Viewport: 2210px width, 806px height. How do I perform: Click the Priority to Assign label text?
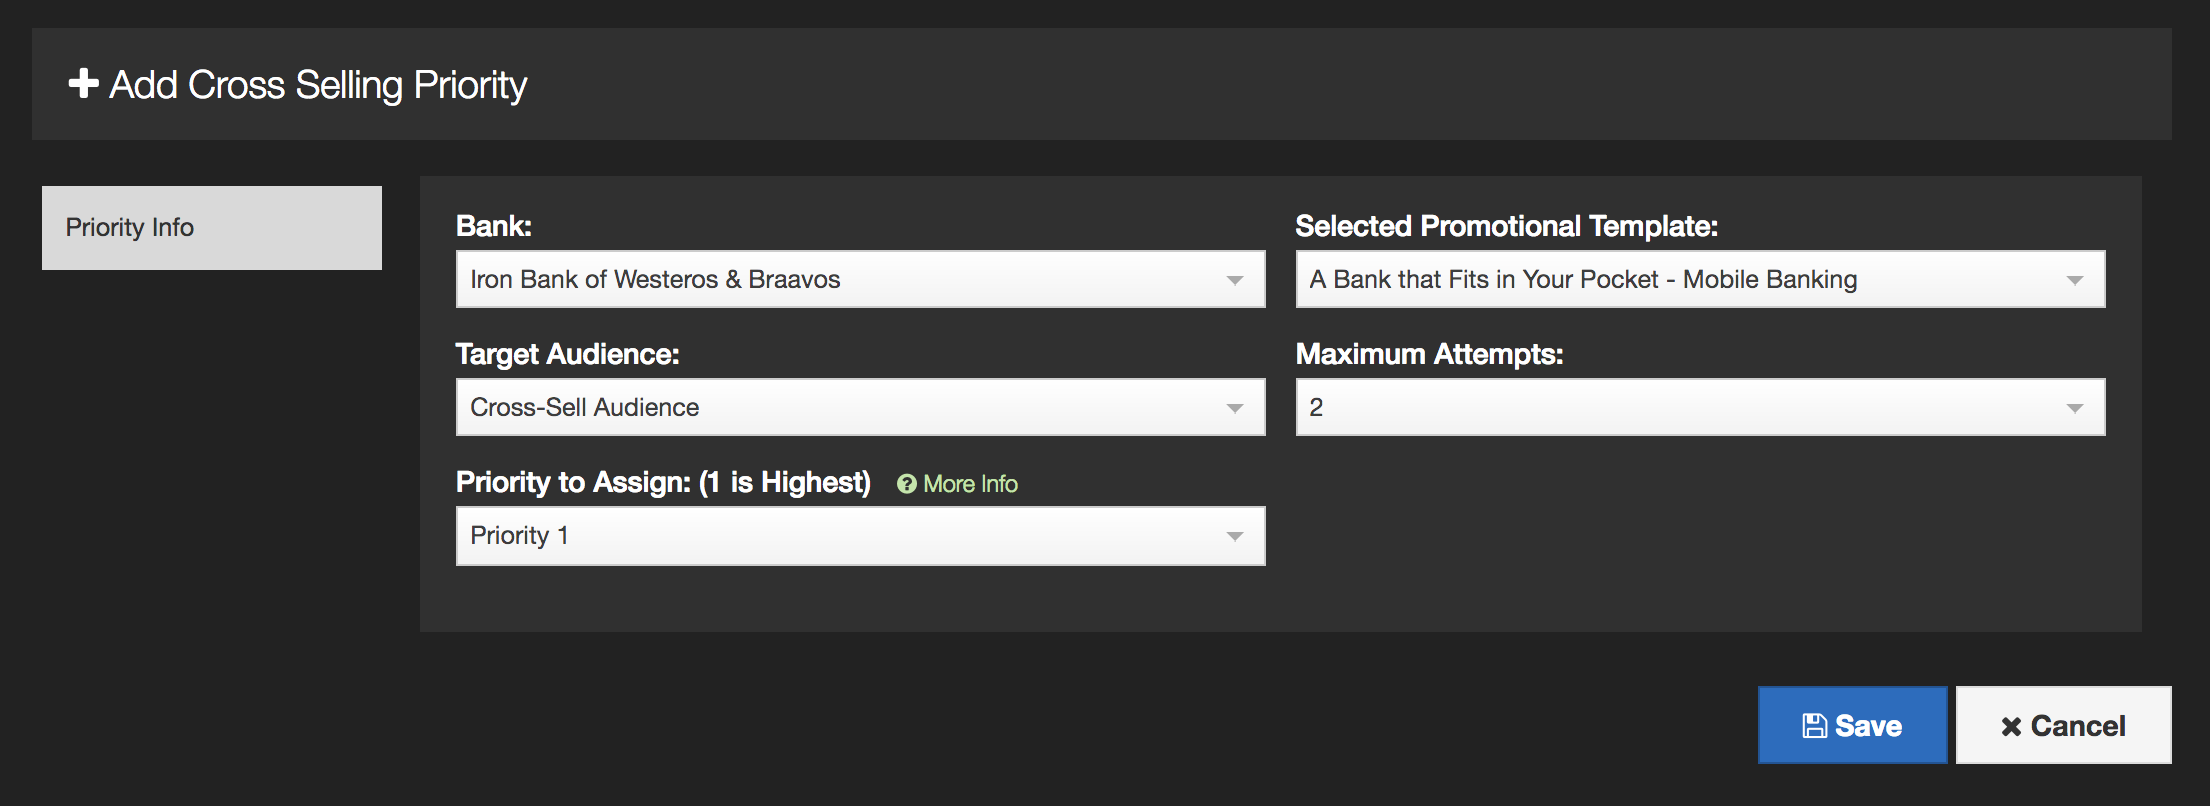pyautogui.click(x=663, y=483)
